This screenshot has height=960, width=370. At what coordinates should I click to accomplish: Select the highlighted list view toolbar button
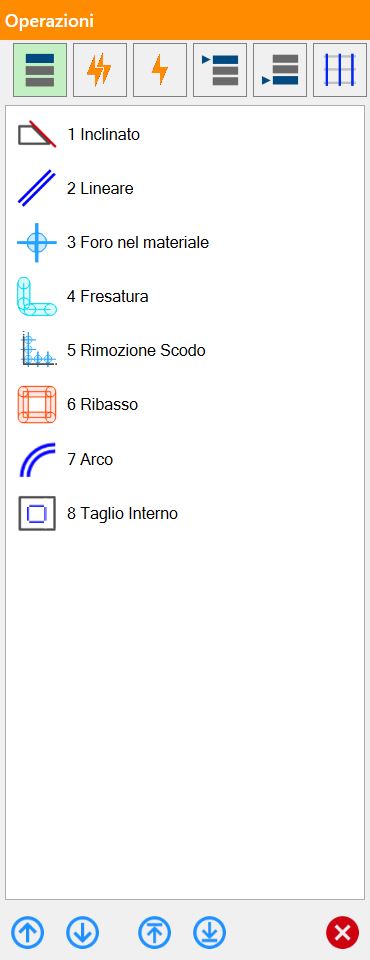coord(40,70)
